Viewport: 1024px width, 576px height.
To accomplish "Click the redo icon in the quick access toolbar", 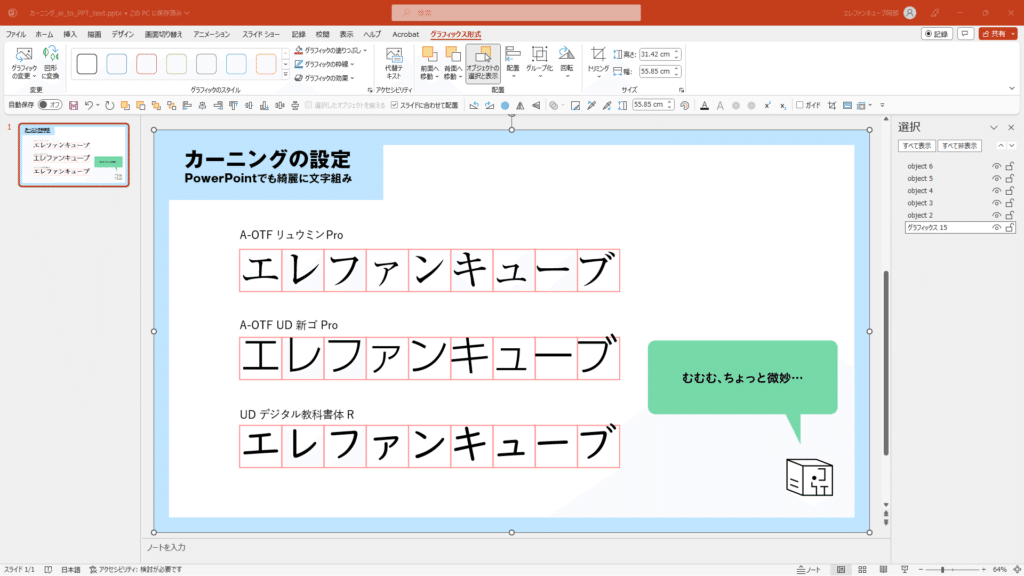I will (x=109, y=105).
